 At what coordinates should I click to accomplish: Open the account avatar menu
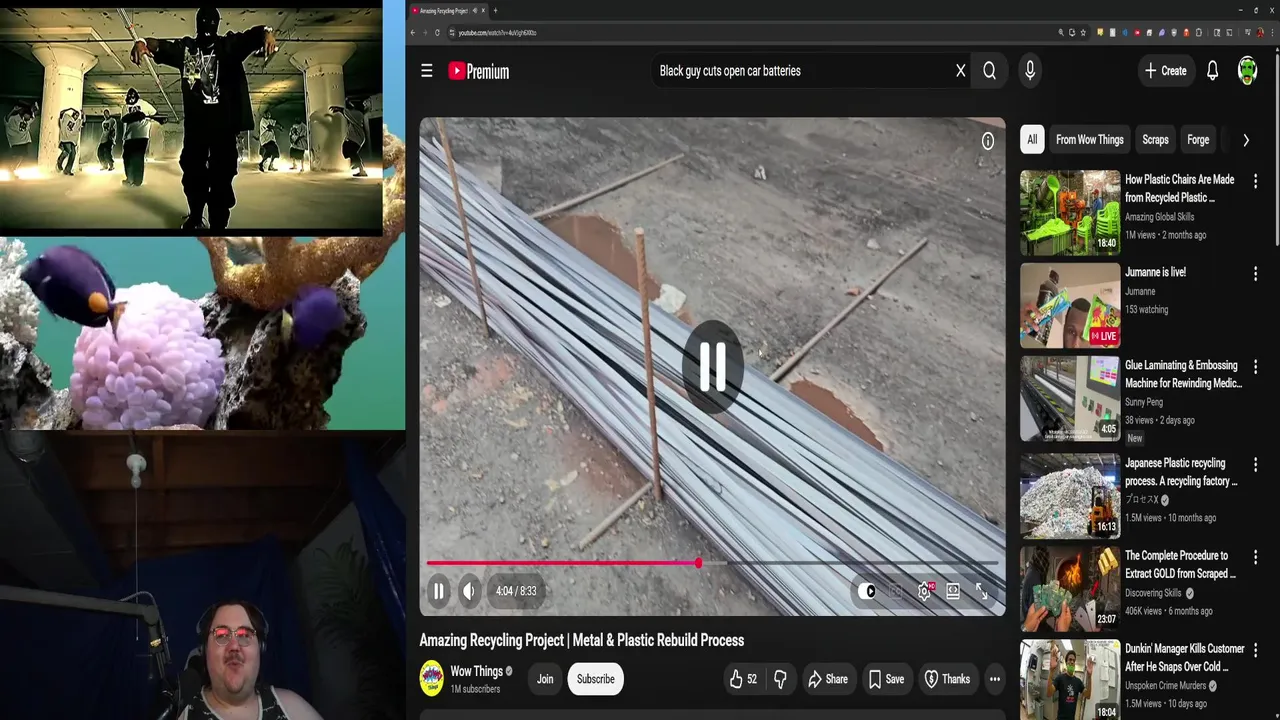[1247, 71]
